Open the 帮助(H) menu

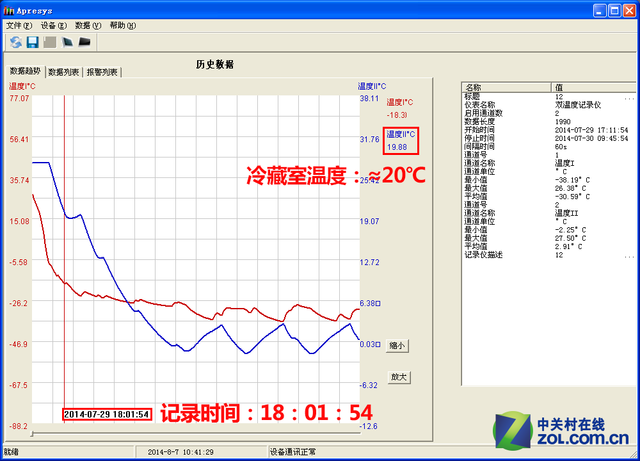122,25
